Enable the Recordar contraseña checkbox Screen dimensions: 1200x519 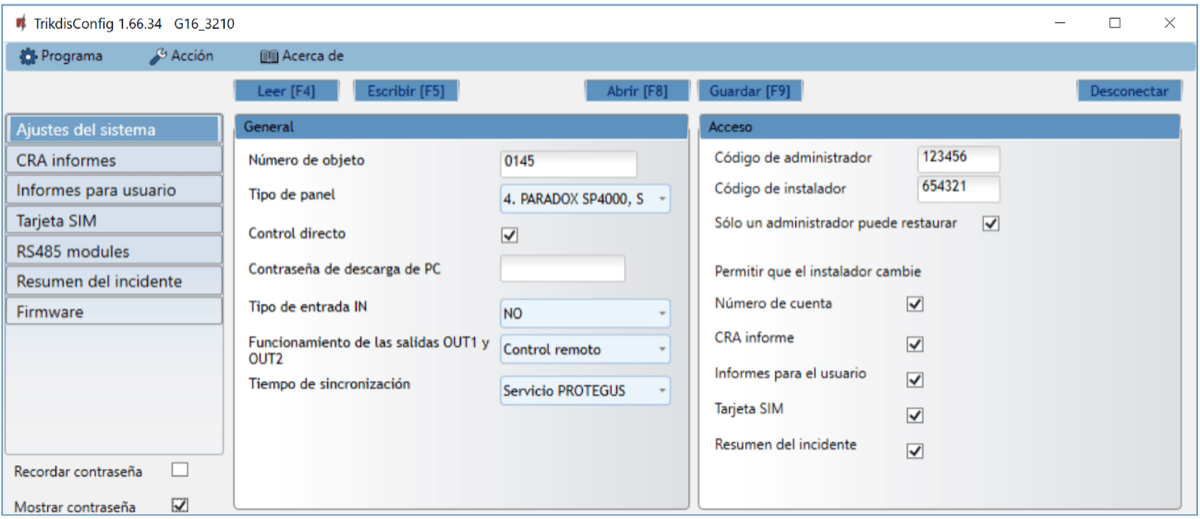pyautogui.click(x=180, y=470)
